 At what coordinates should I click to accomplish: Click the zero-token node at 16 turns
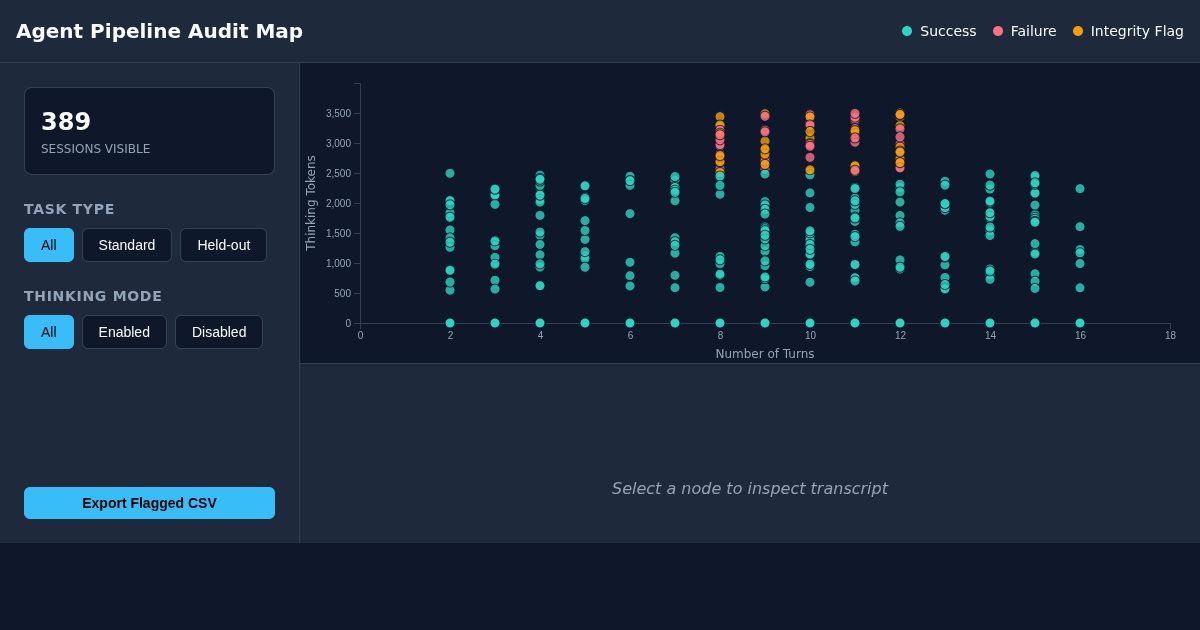(1080, 323)
